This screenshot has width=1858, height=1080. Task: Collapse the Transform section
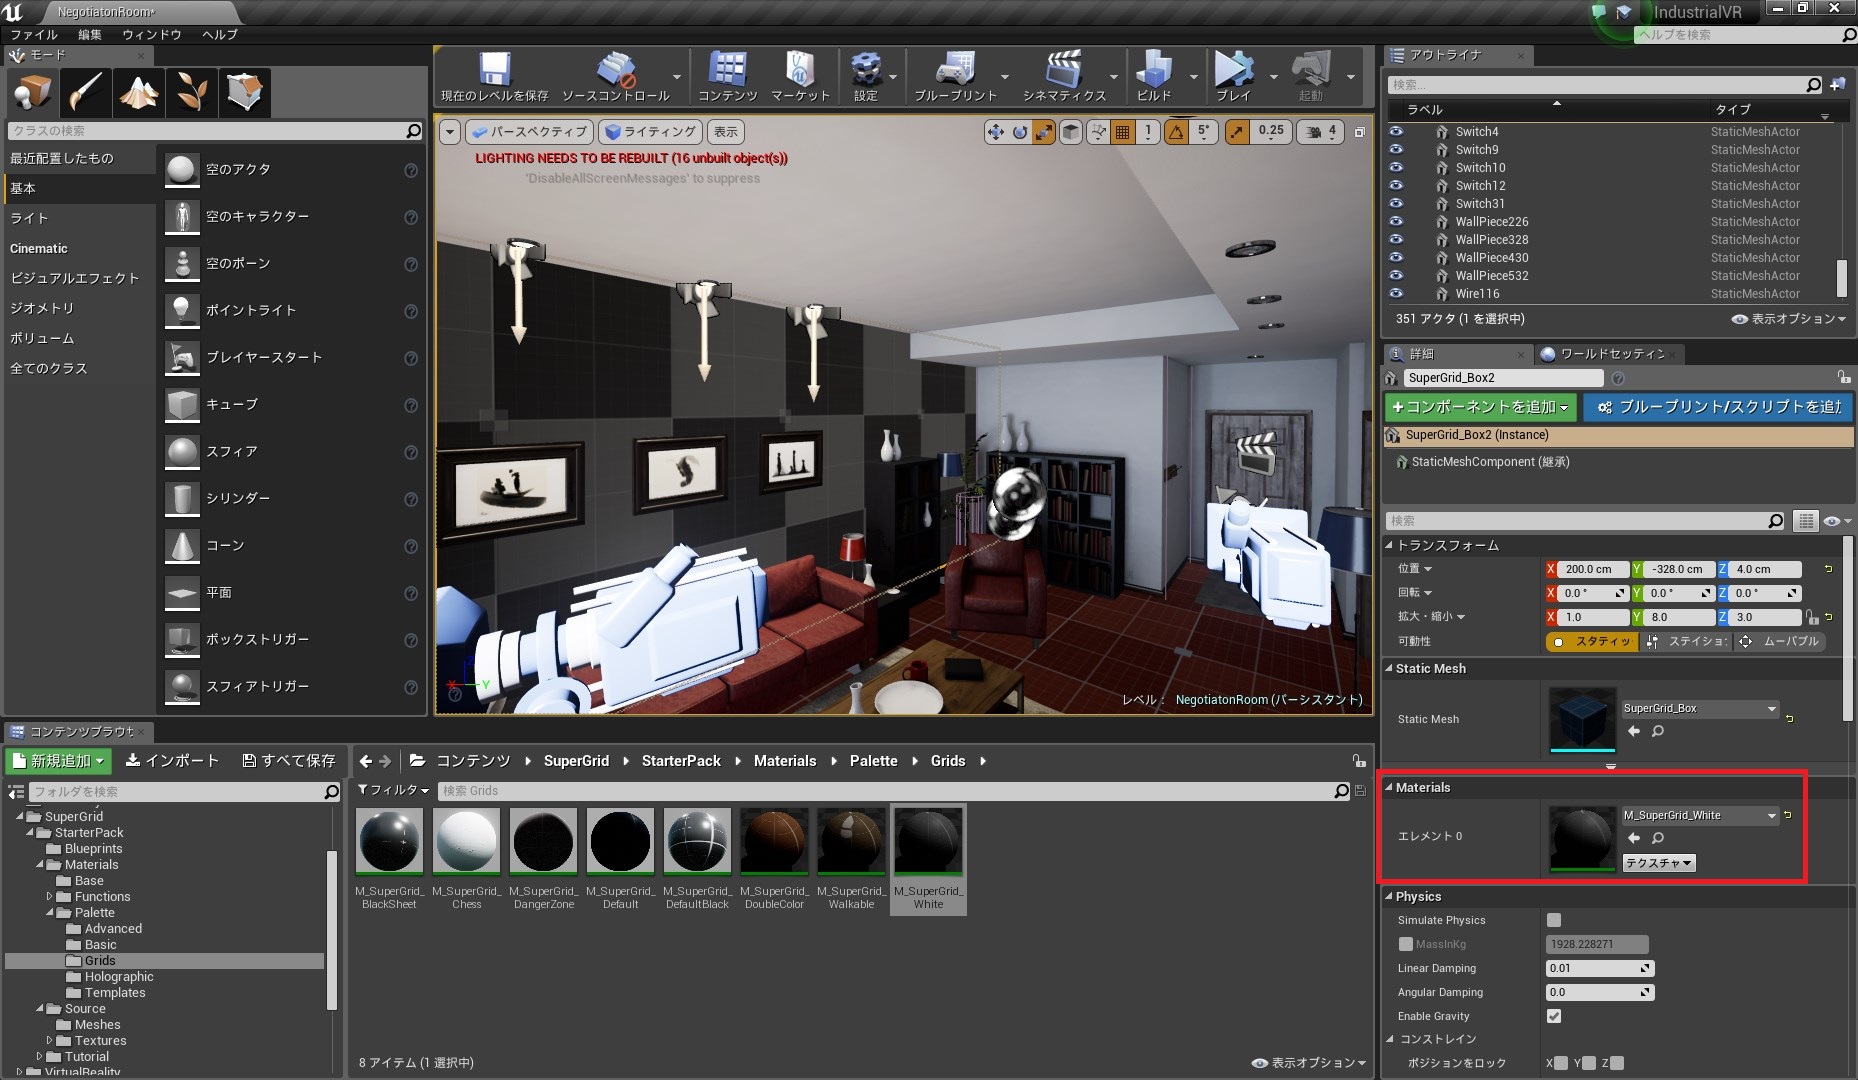point(1389,545)
